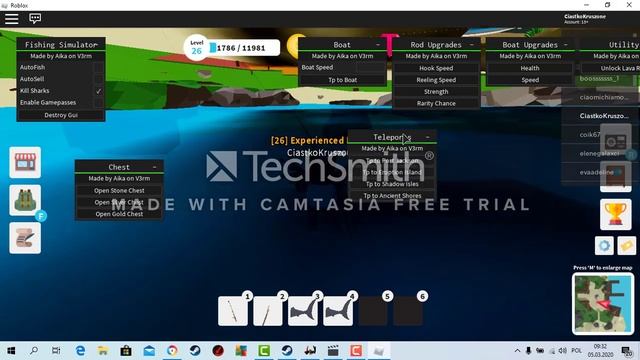Select empty hotbar slot 6

[x=408, y=311]
